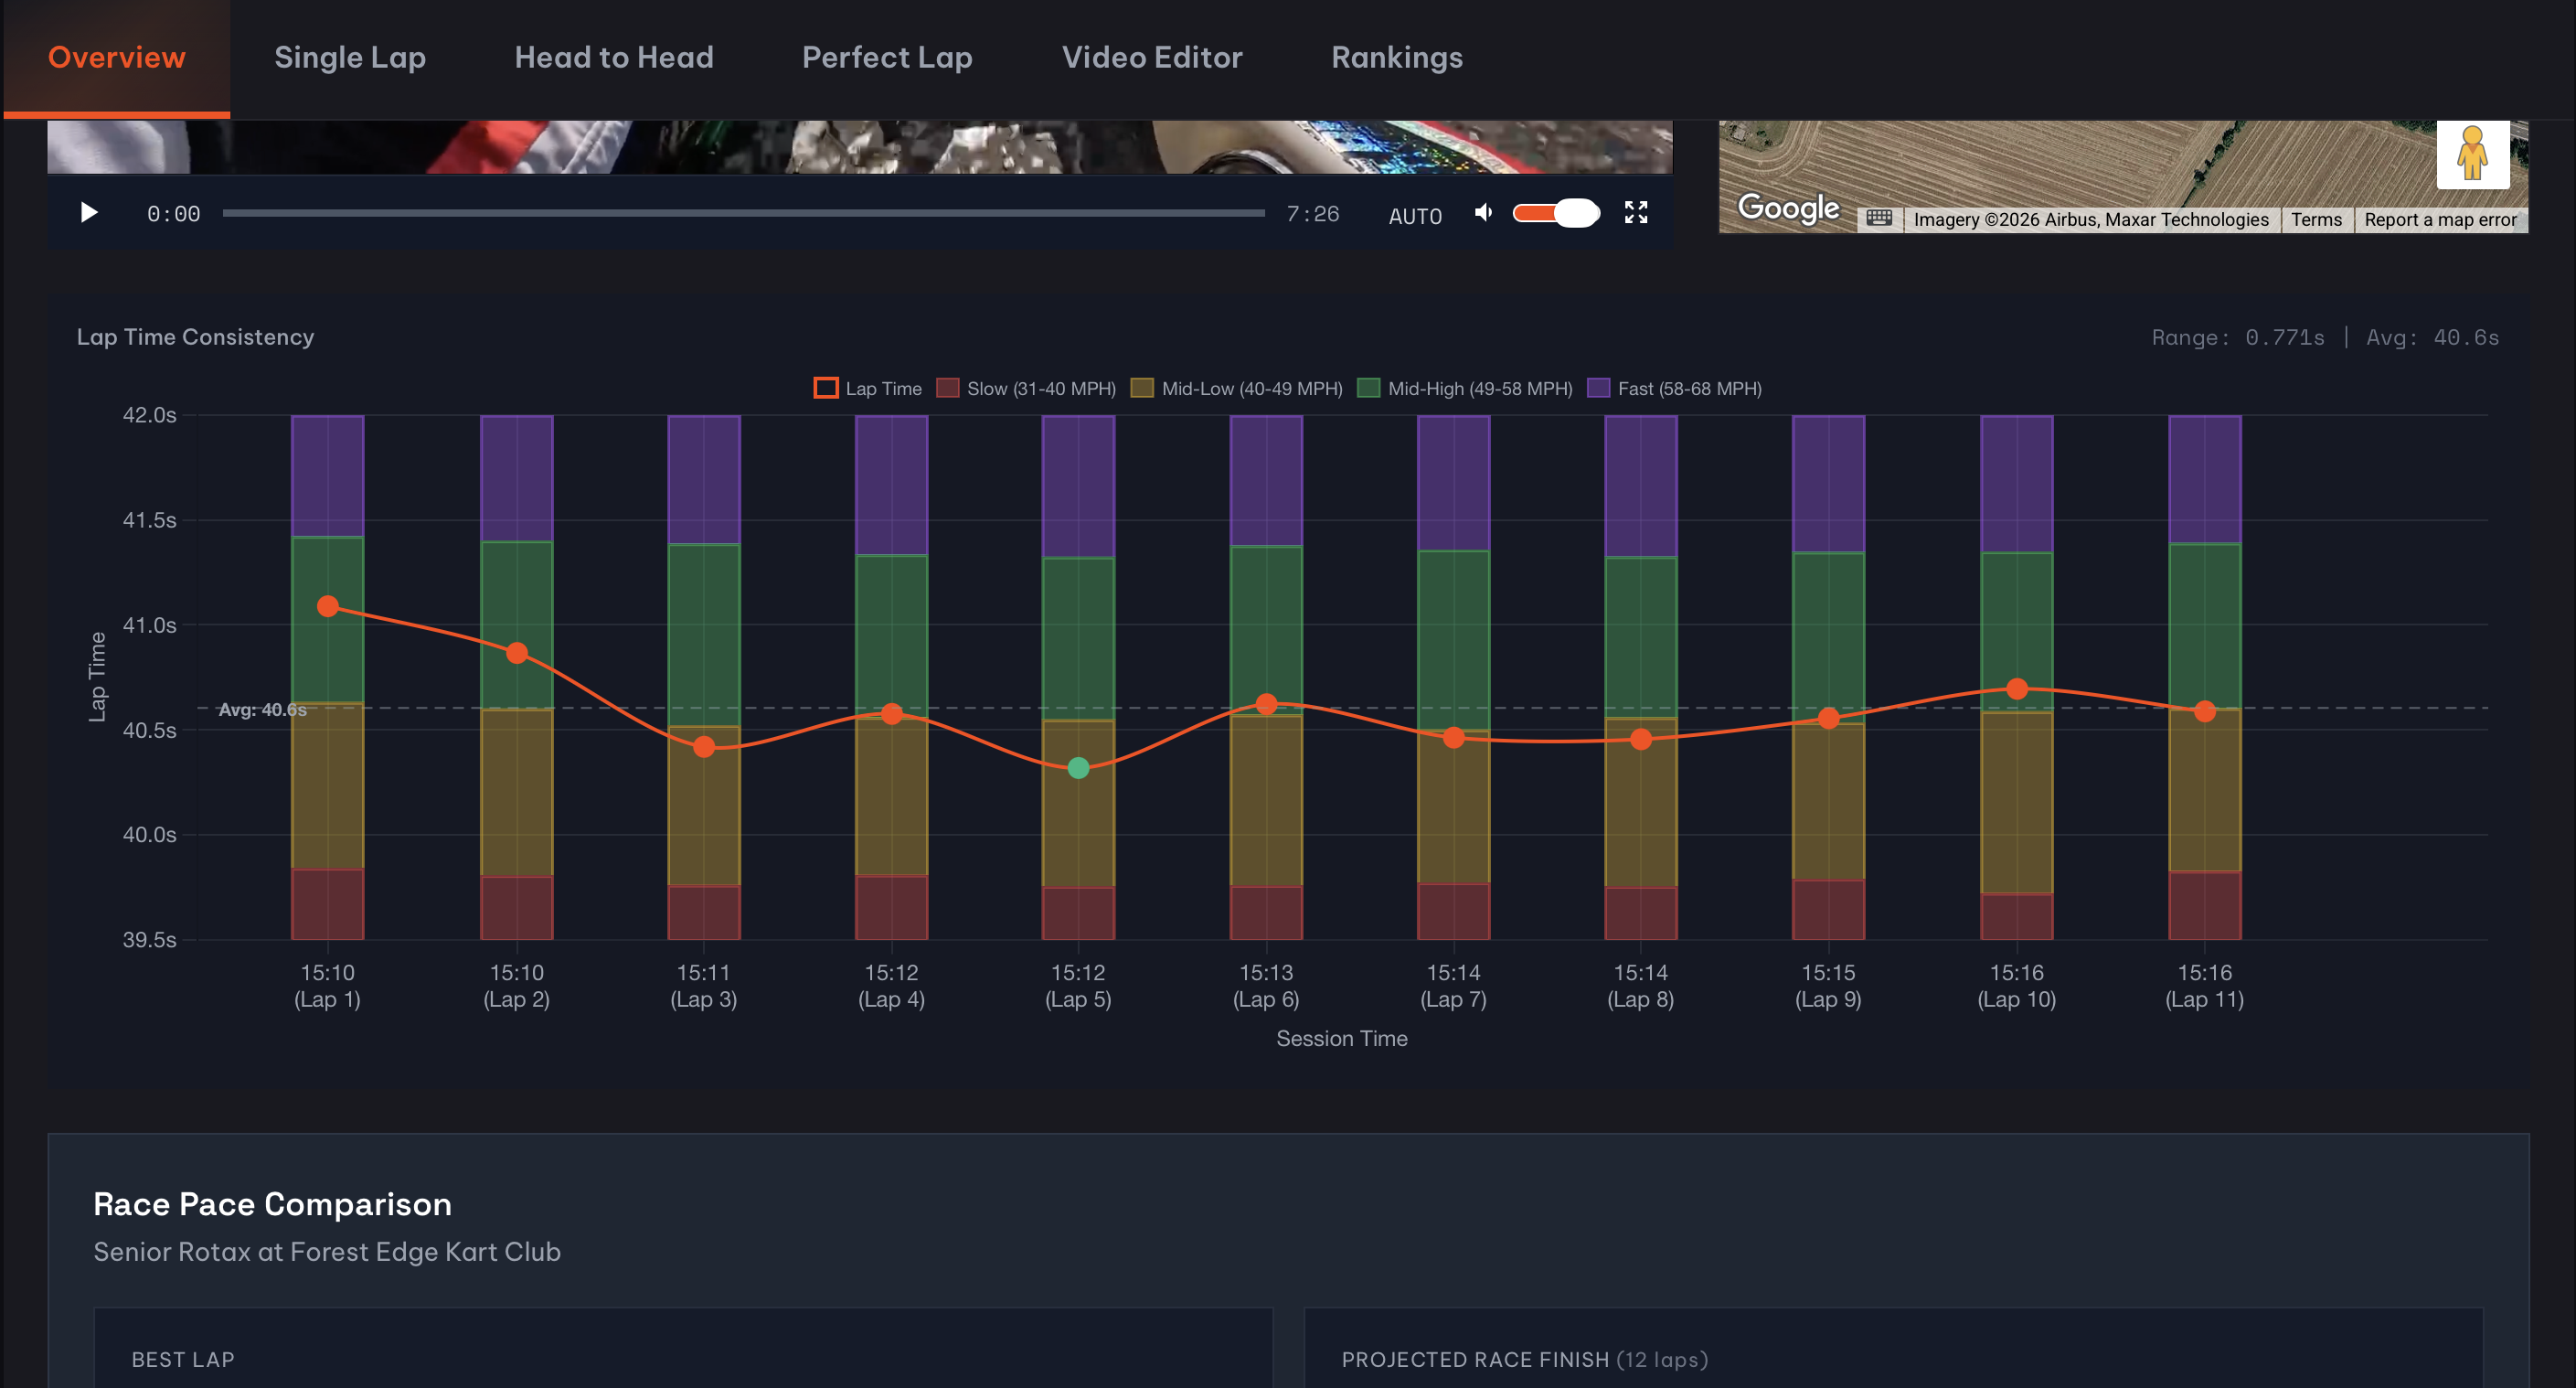
Task: Click the 'BEST LAP' card label
Action: 183,1360
